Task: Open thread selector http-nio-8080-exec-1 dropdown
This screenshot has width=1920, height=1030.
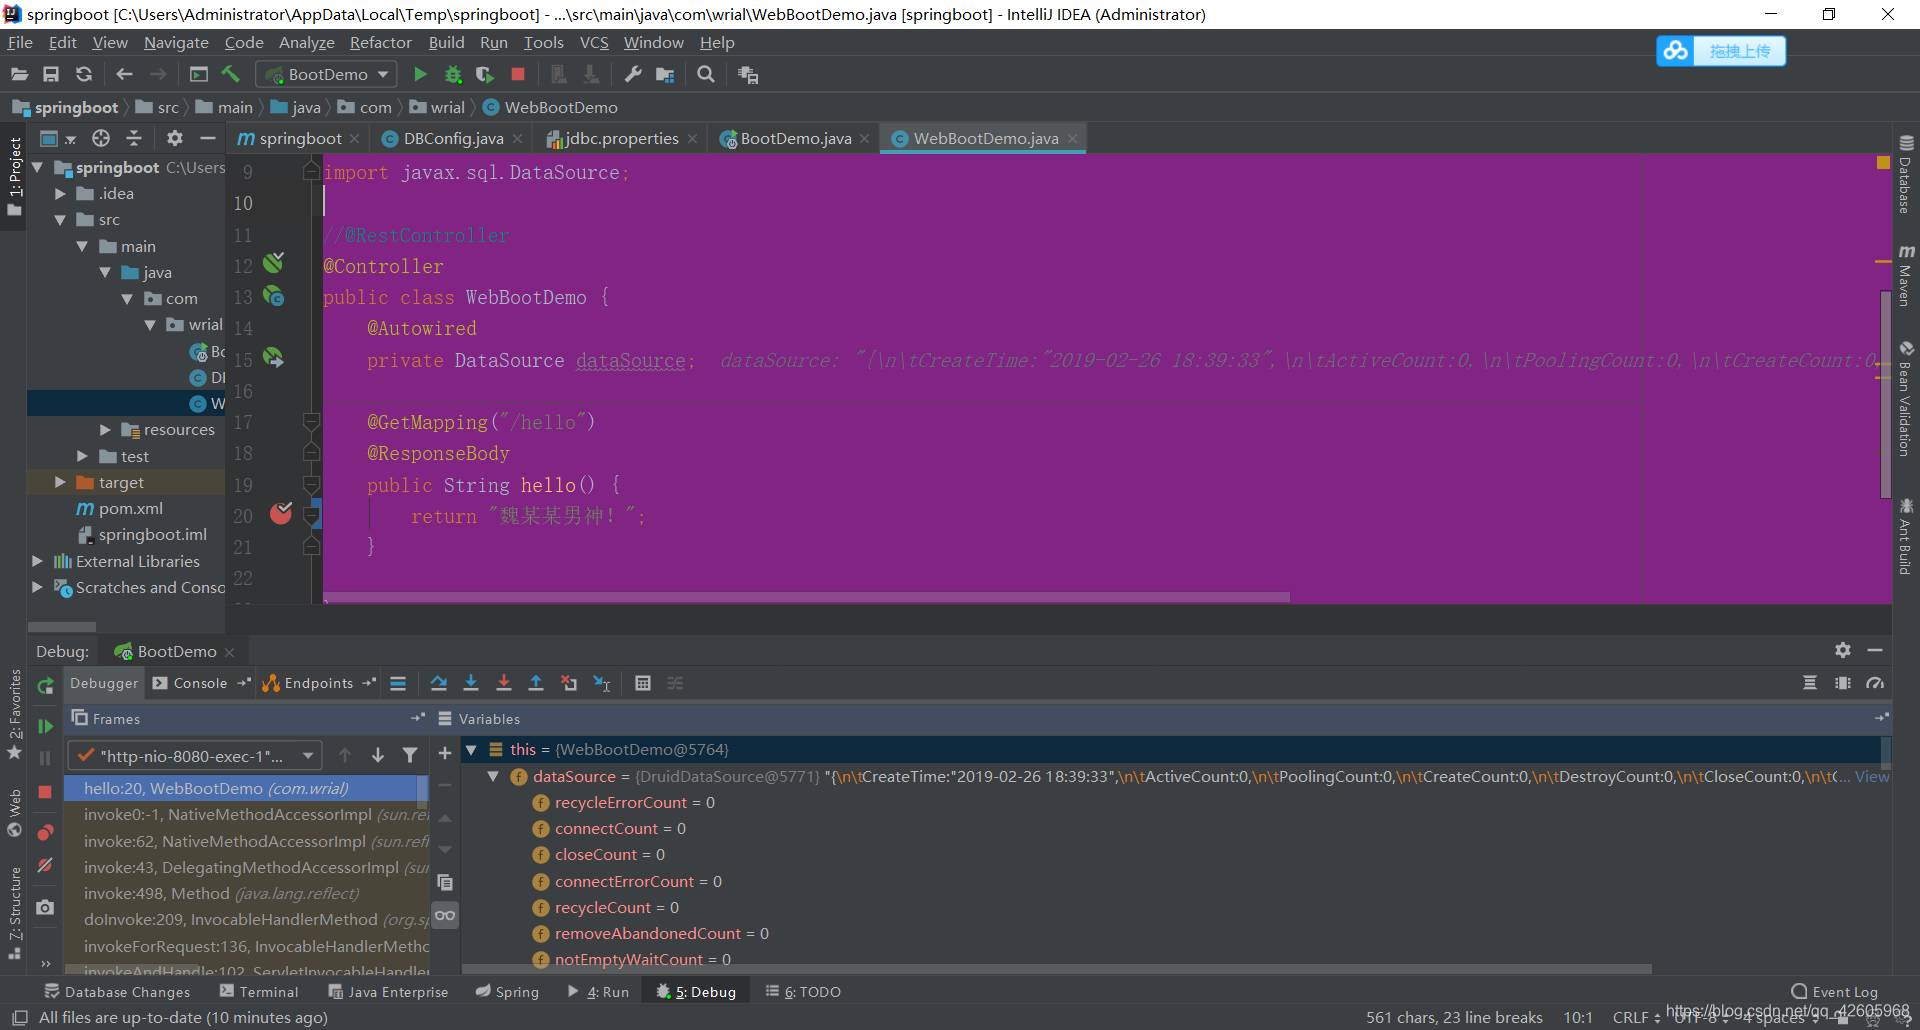Action: click(194, 756)
